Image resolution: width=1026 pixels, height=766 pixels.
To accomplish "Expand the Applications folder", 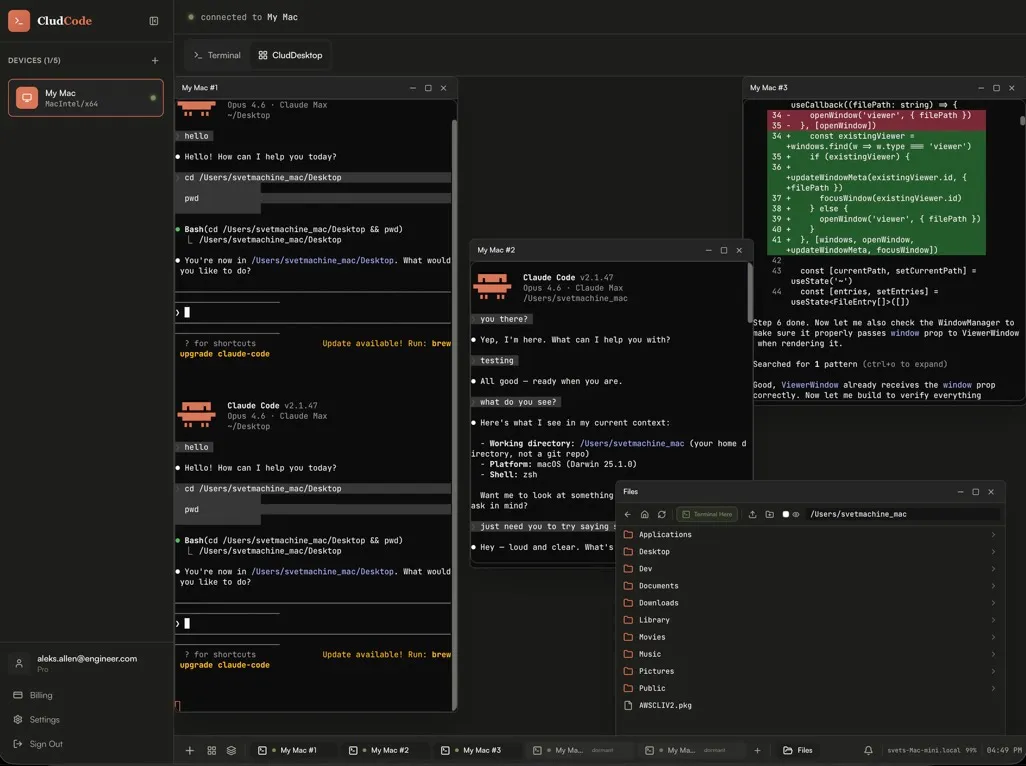I will [x=994, y=533].
